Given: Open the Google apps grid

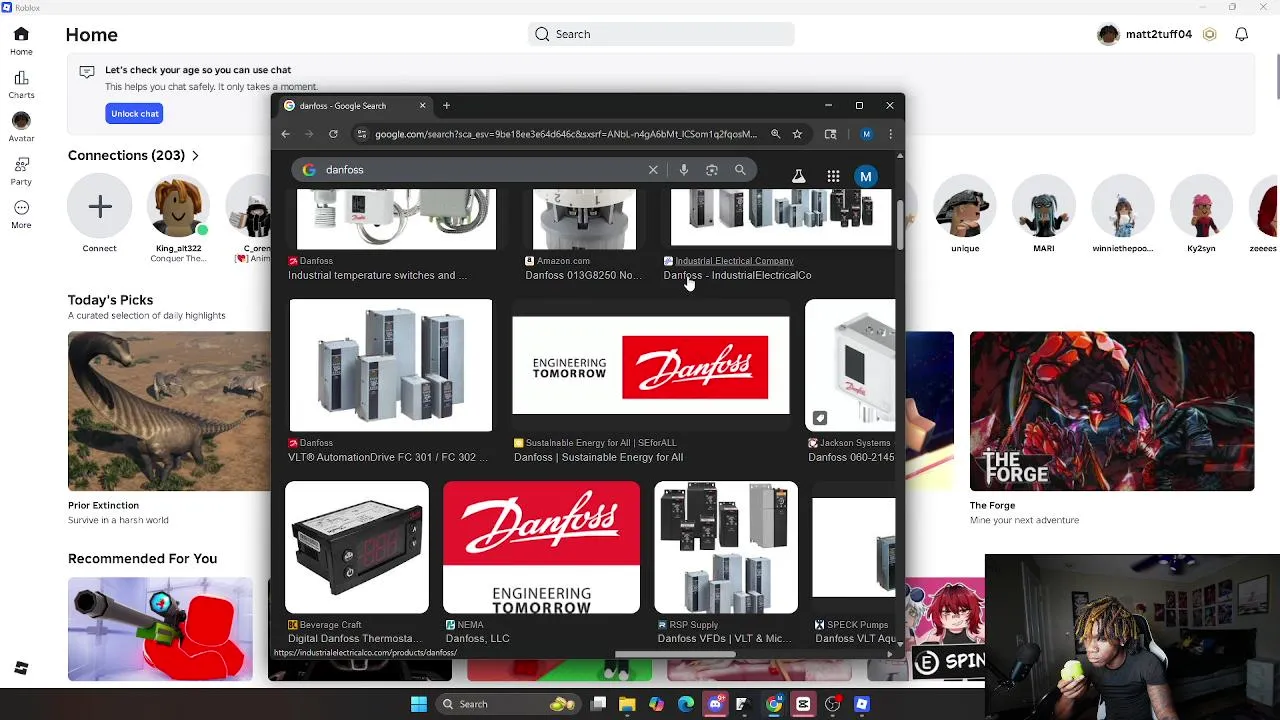Looking at the screenshot, I should click(x=833, y=176).
